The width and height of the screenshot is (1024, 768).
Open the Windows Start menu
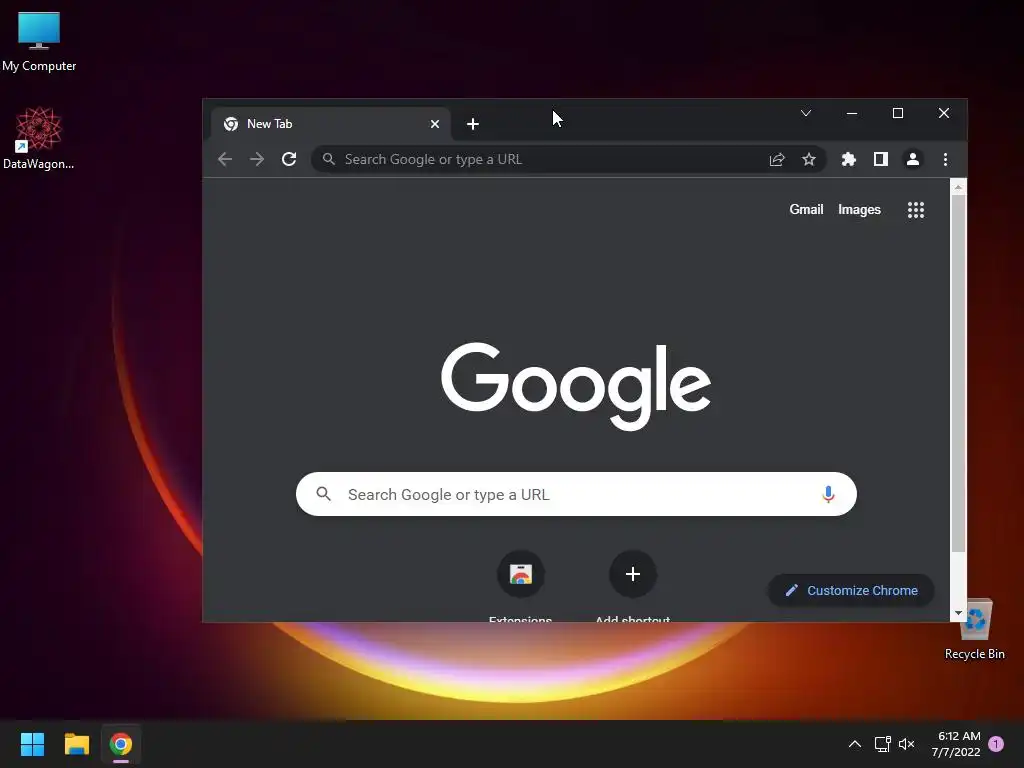click(x=32, y=744)
